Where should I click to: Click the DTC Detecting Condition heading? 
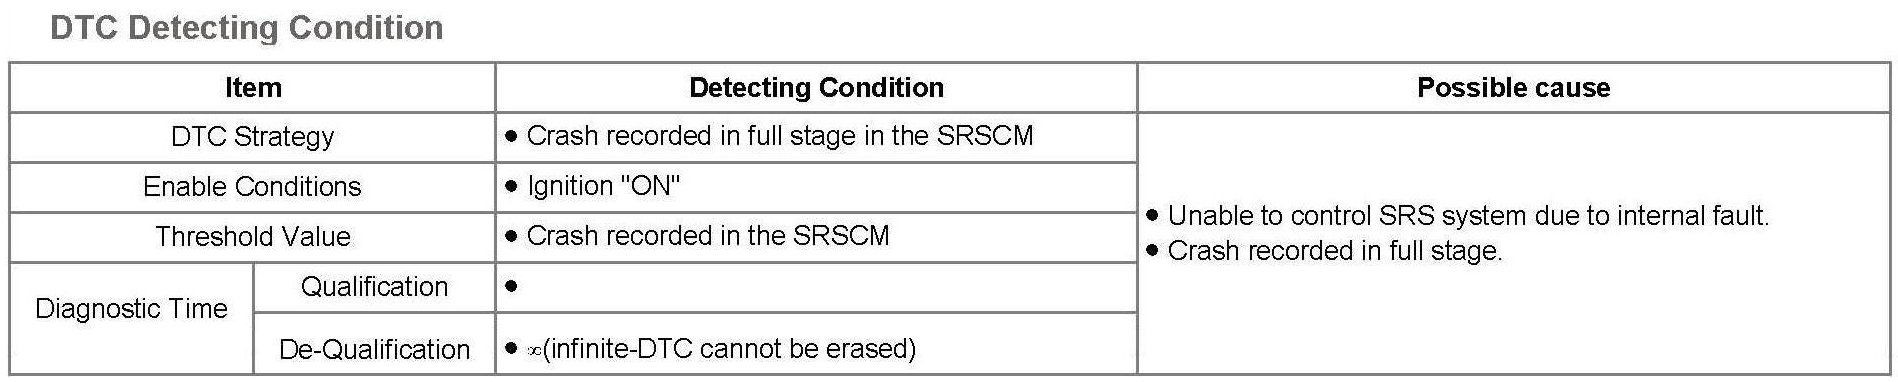(246, 27)
